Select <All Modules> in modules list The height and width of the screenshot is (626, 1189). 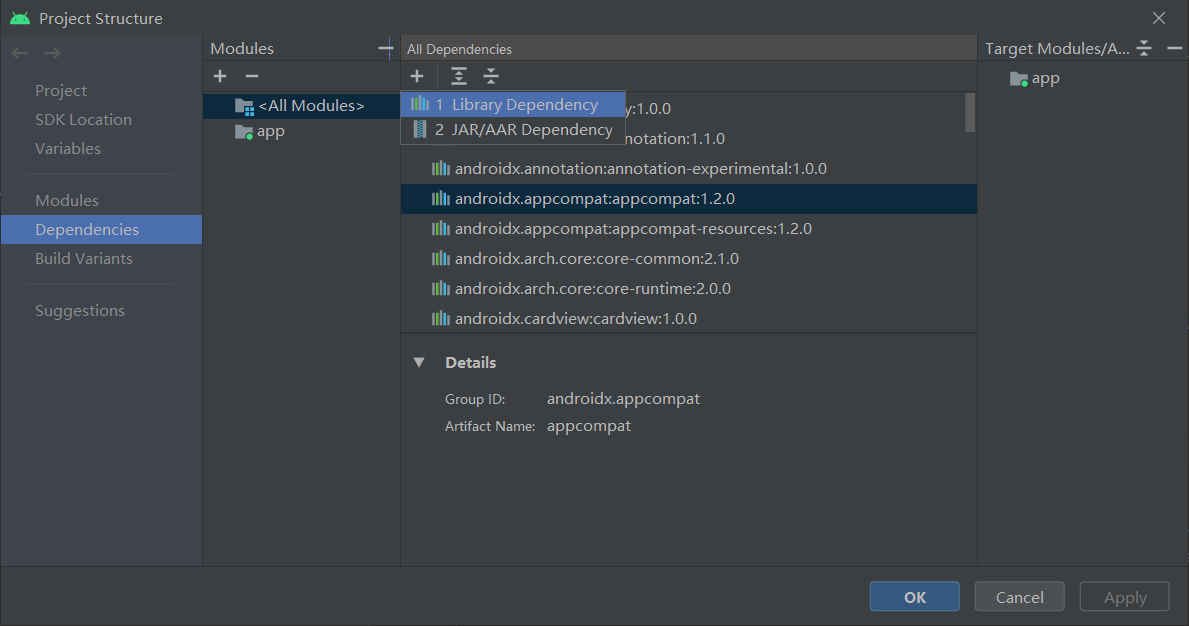[x=302, y=106]
